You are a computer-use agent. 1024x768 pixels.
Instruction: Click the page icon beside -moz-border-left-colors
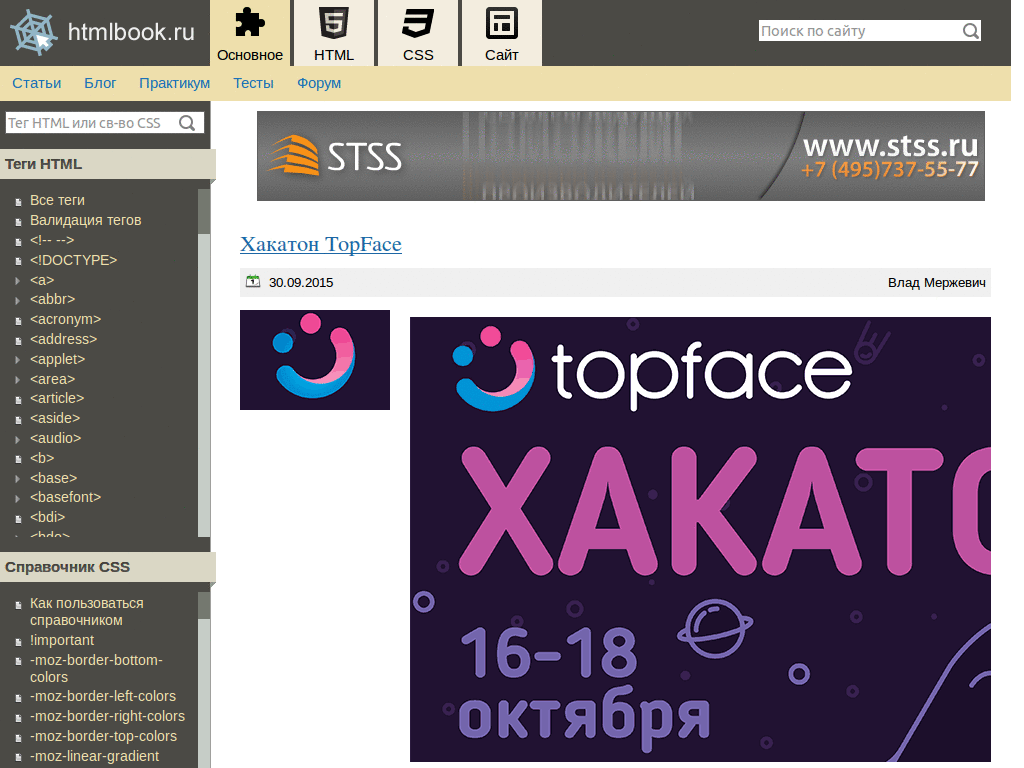pos(18,698)
